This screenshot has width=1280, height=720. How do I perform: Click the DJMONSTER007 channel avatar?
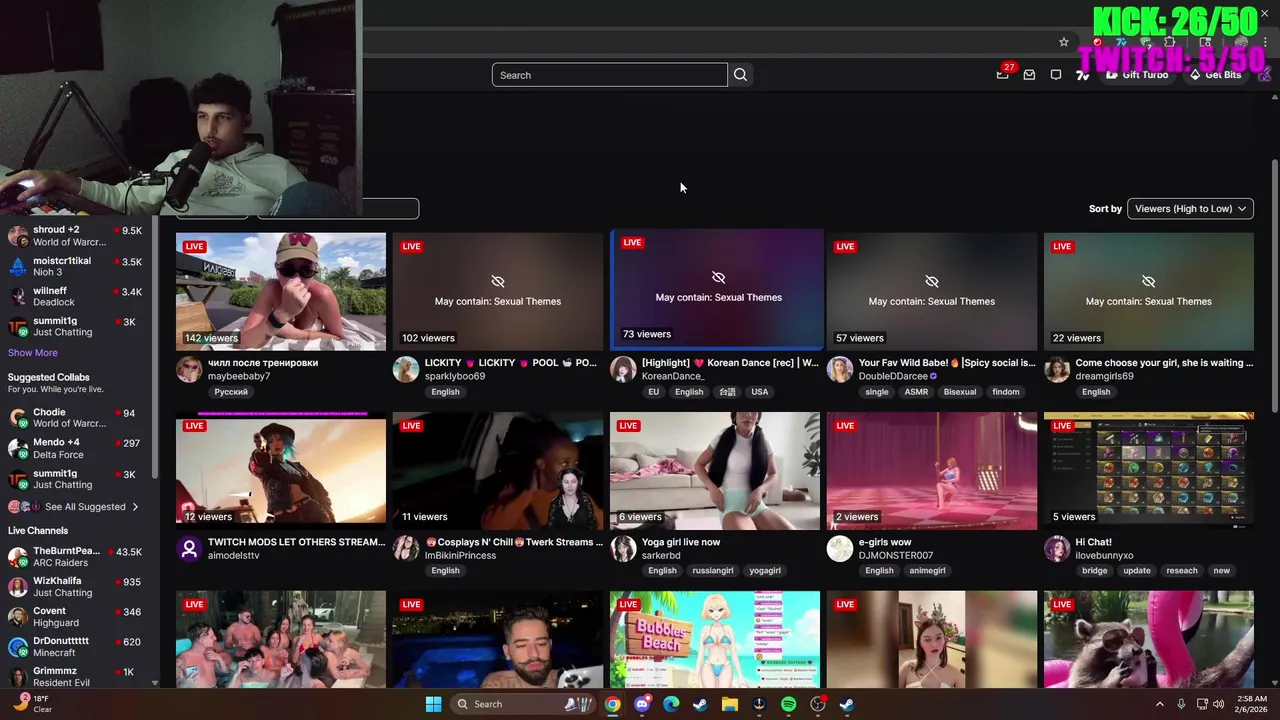point(840,548)
